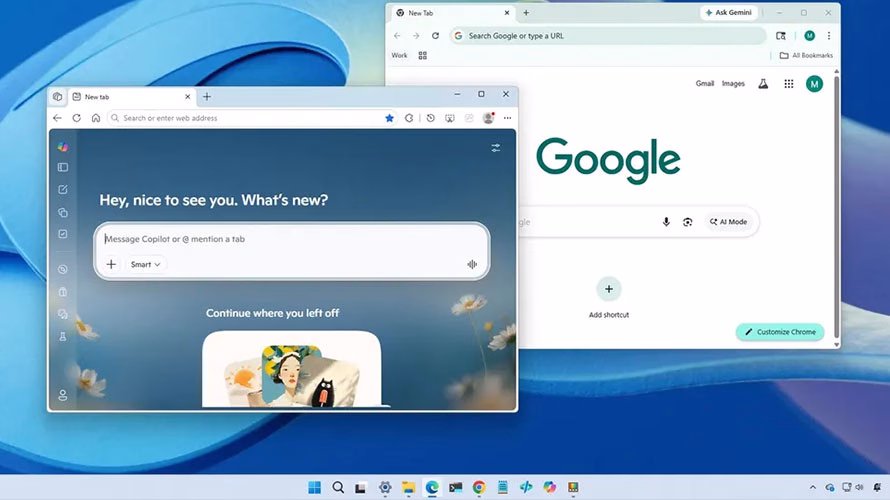Open Edge Settings and more ellipsis menu
The image size is (890, 500).
507,118
